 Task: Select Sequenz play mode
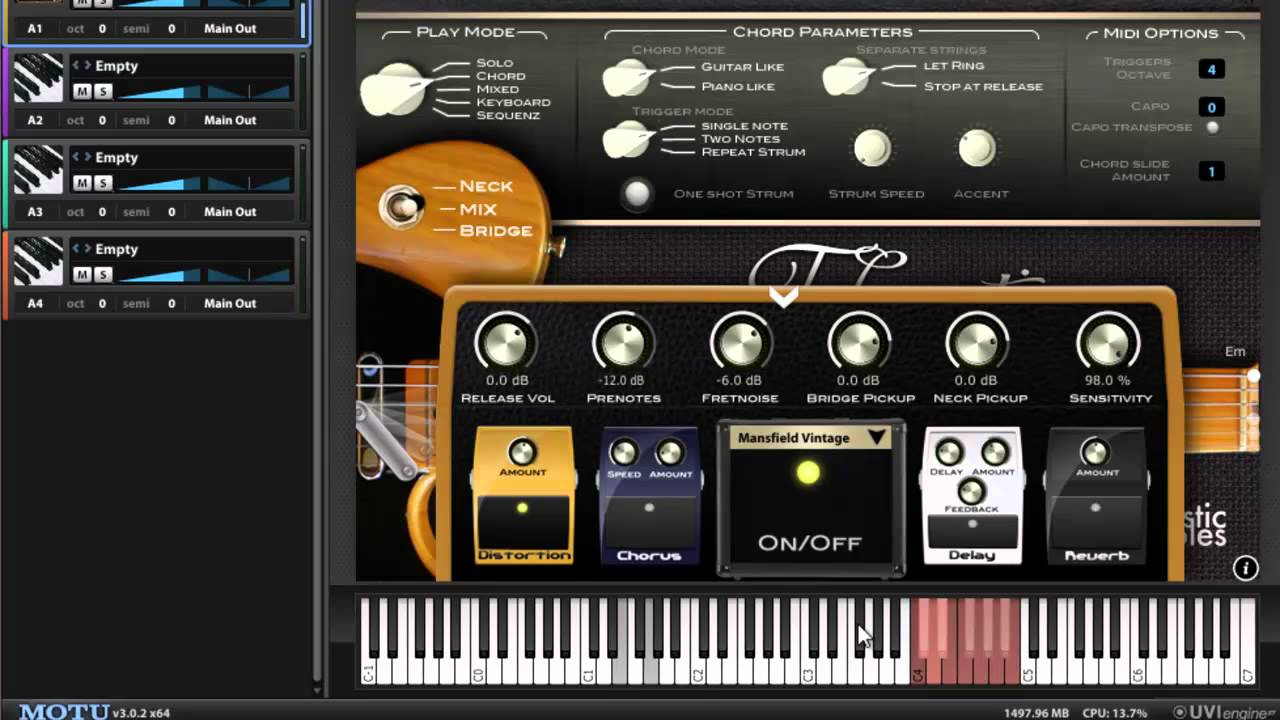pyautogui.click(x=508, y=115)
